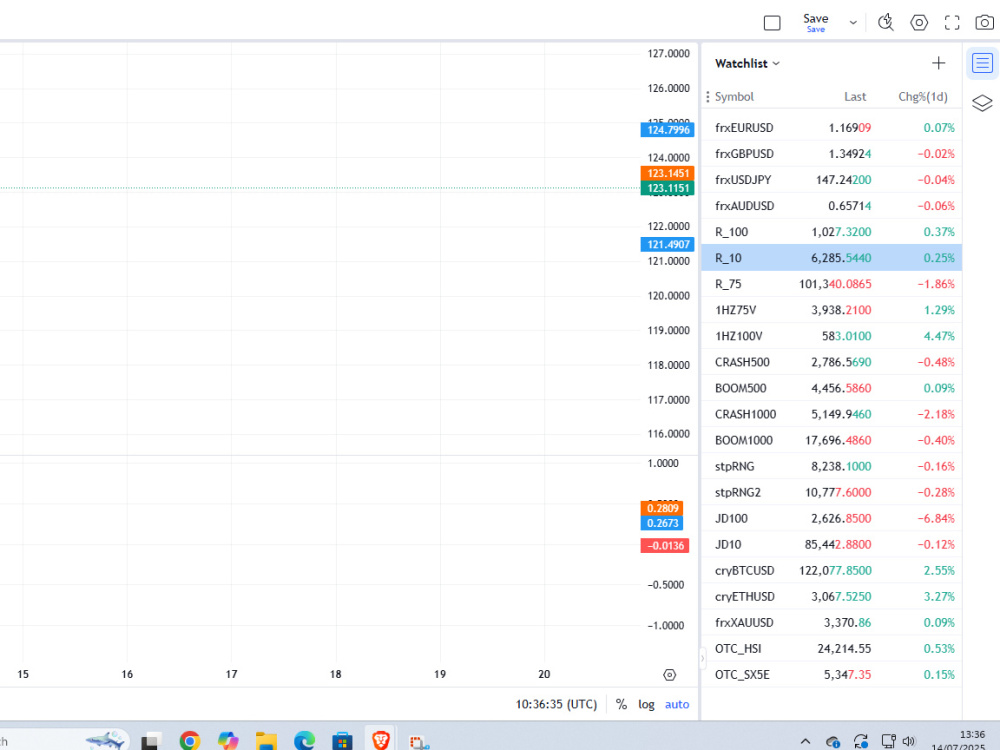
Task: Open the quick search icon
Action: [x=885, y=23]
